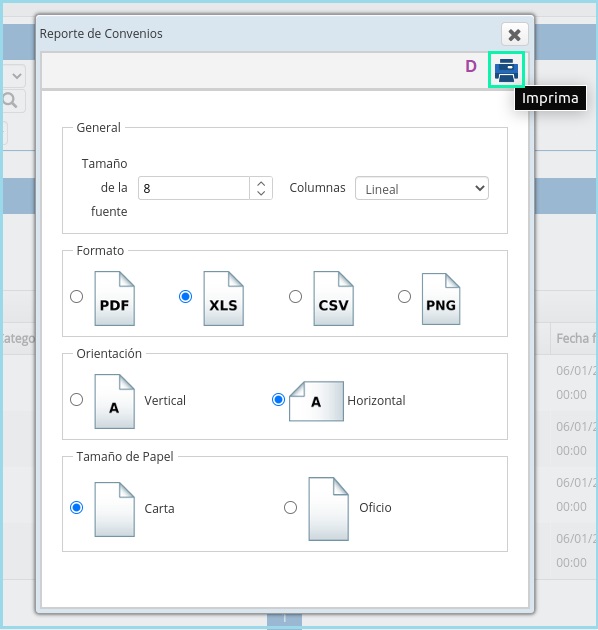The height and width of the screenshot is (630, 598).
Task: Select the CSV format radio button
Action: pyautogui.click(x=295, y=297)
